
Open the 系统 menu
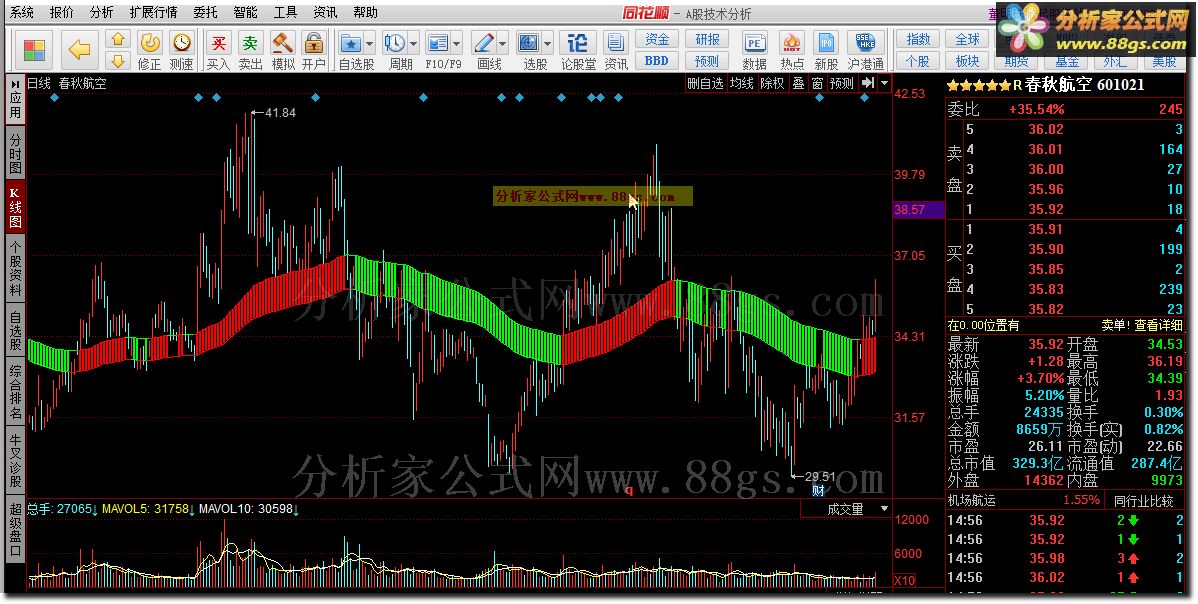click(x=21, y=12)
